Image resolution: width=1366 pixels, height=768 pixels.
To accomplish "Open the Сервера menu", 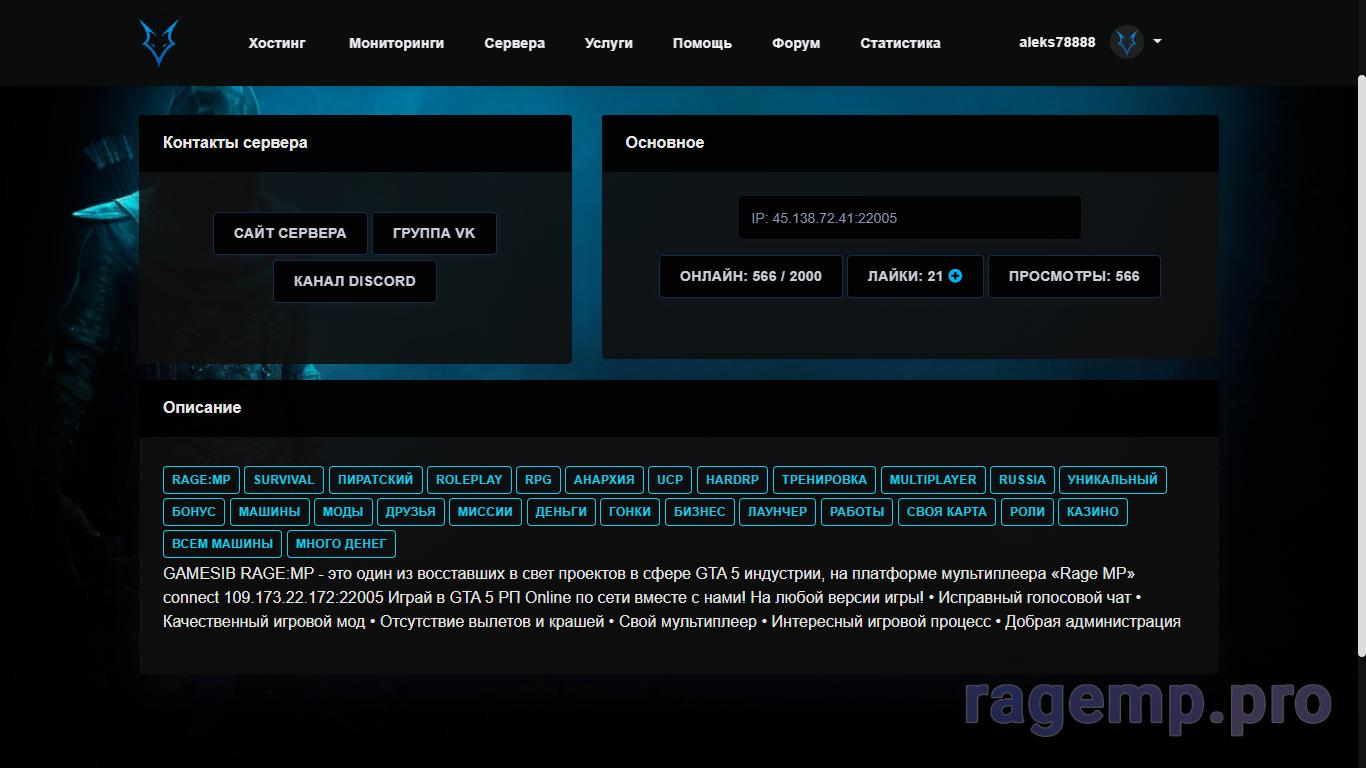I will [514, 43].
